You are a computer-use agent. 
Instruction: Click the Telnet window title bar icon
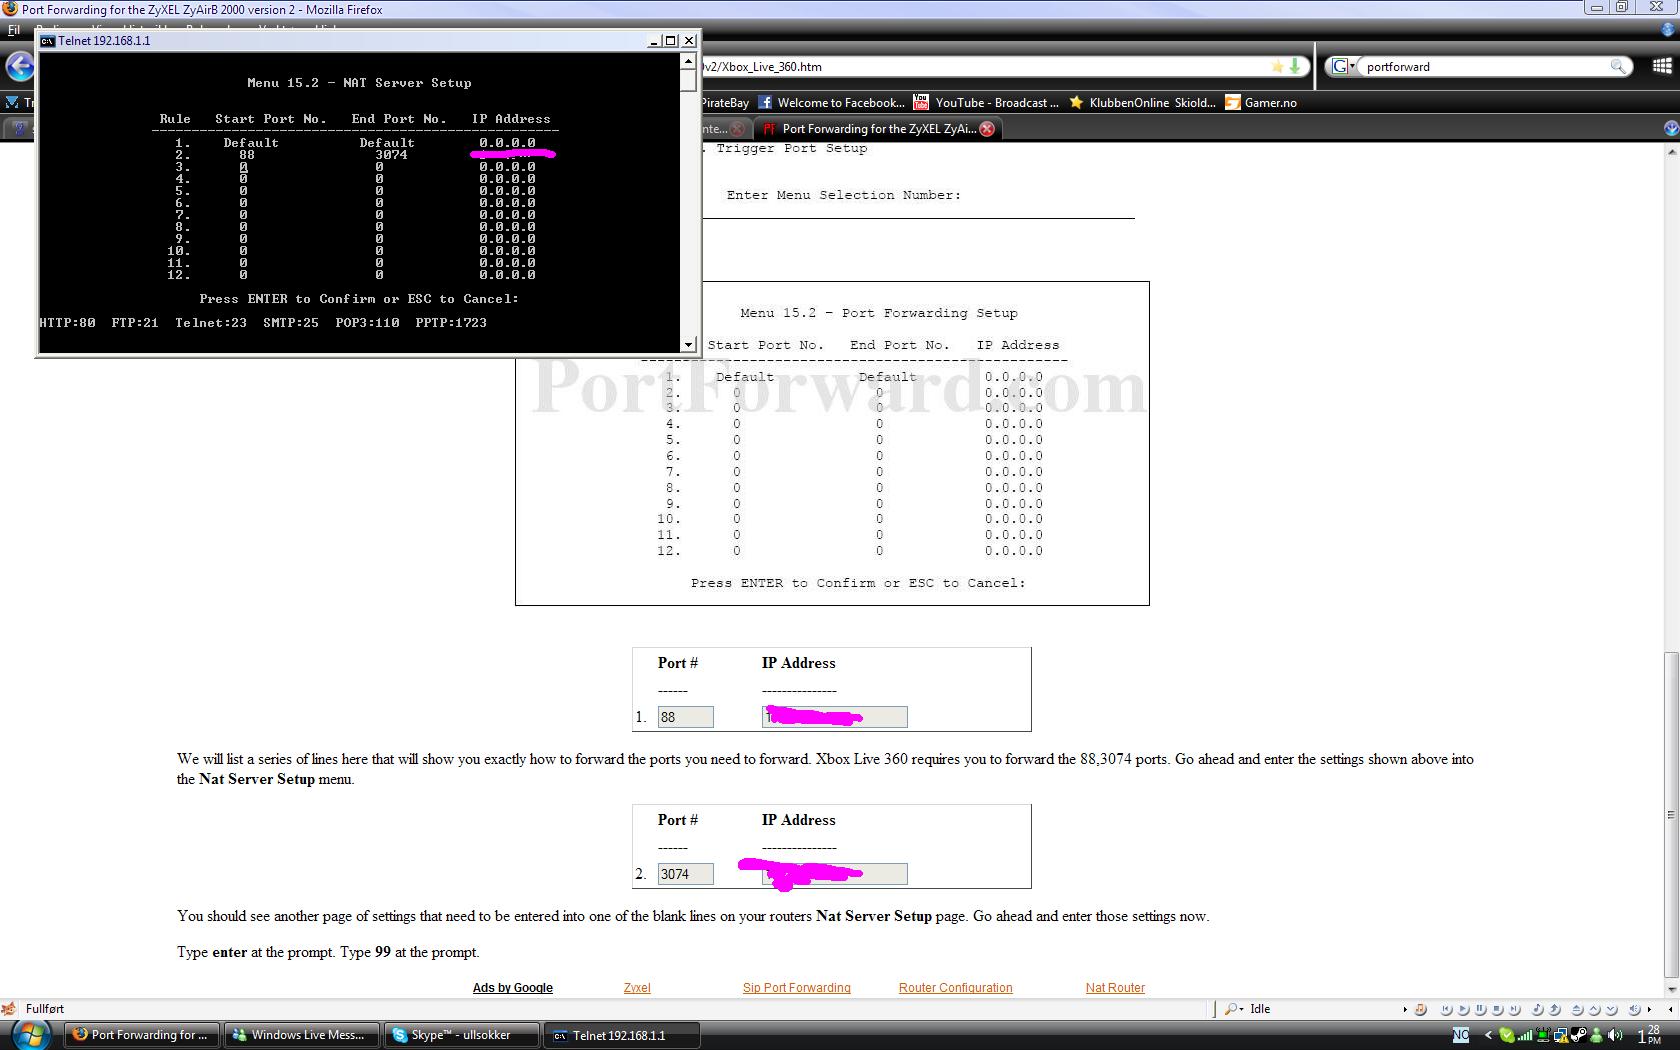coord(47,41)
